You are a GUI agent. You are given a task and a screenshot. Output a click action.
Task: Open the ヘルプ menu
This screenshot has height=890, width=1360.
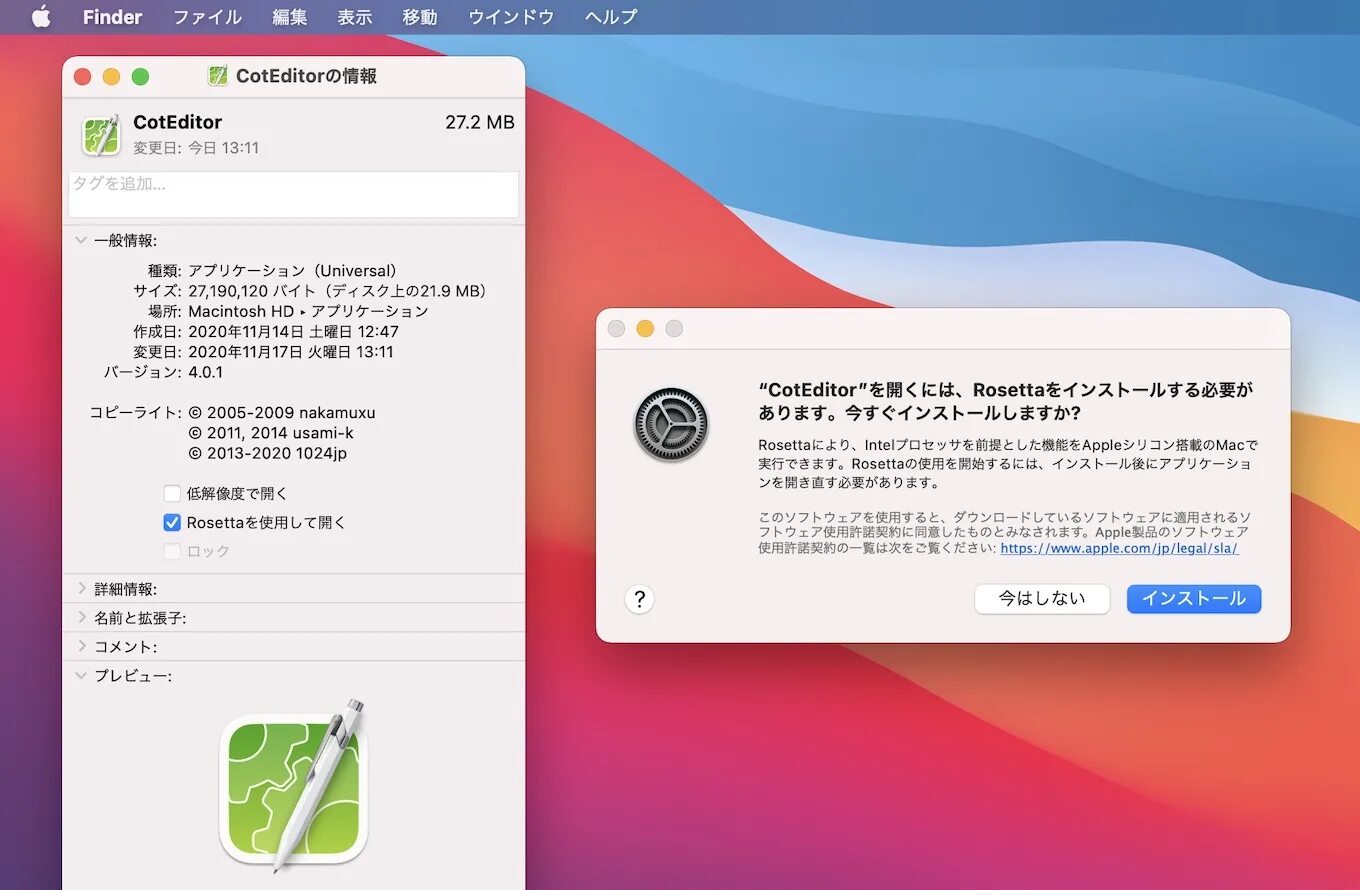(611, 17)
